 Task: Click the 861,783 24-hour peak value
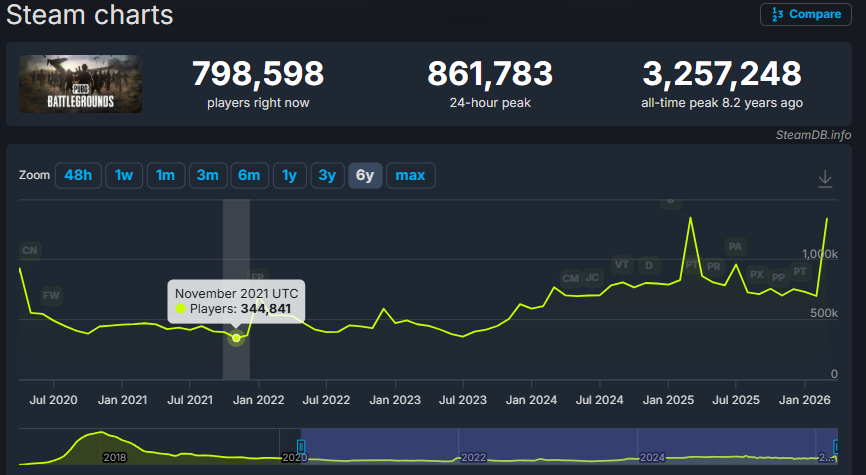pos(490,73)
